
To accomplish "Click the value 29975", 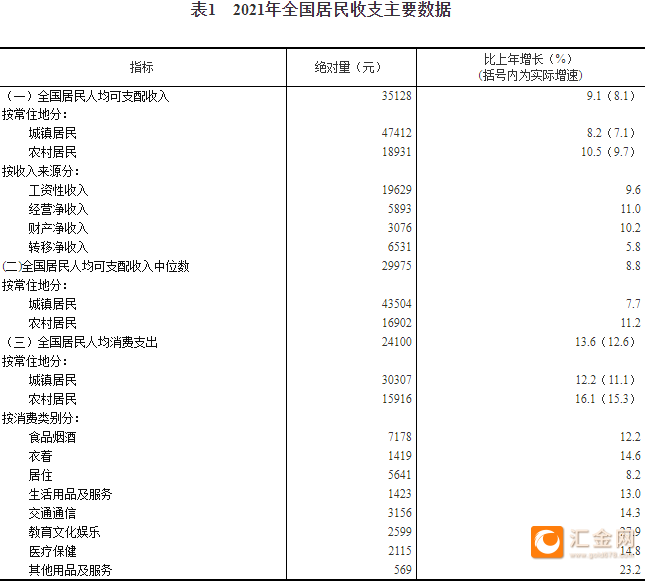I will pos(396,266).
